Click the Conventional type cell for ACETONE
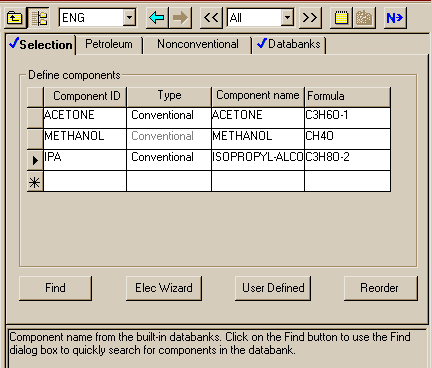 169,118
